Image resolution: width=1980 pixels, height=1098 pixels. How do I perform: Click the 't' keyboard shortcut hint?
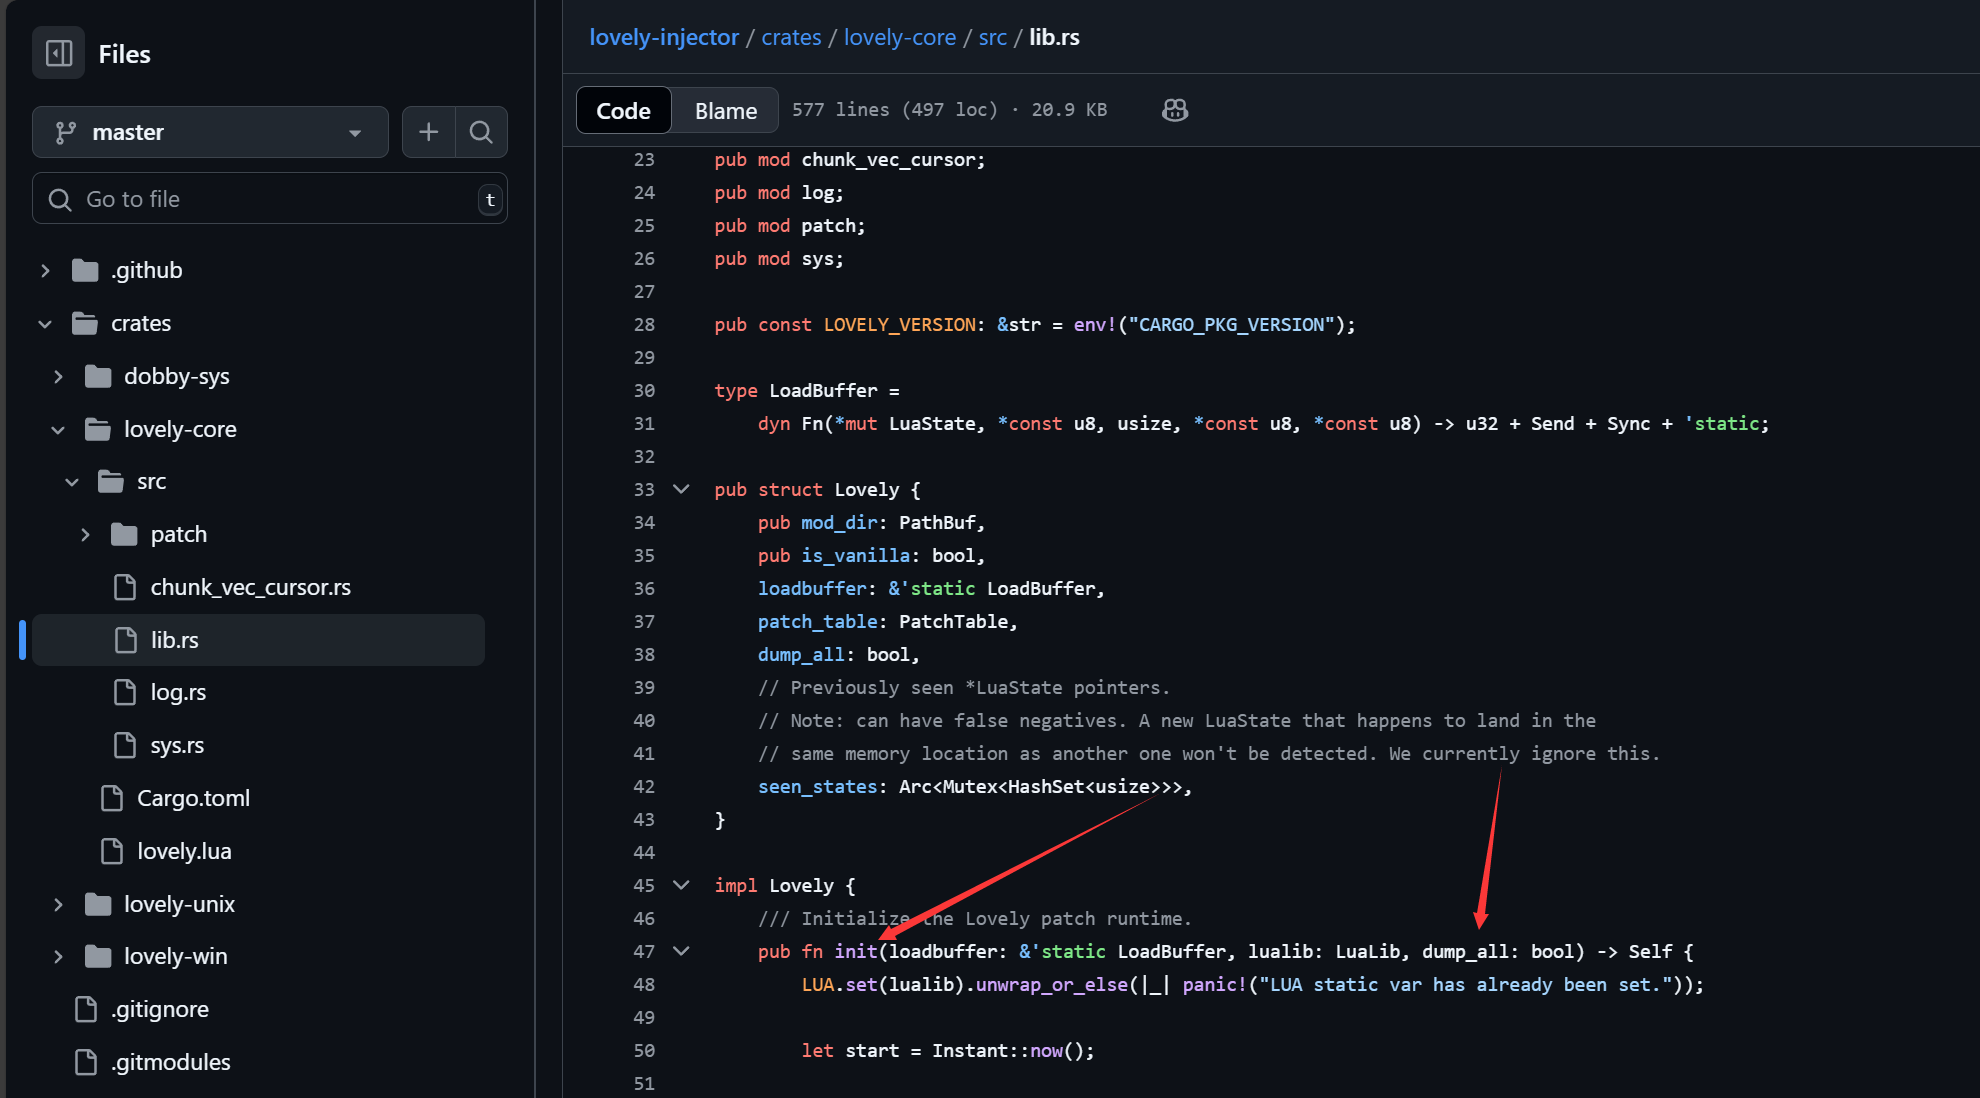(490, 199)
